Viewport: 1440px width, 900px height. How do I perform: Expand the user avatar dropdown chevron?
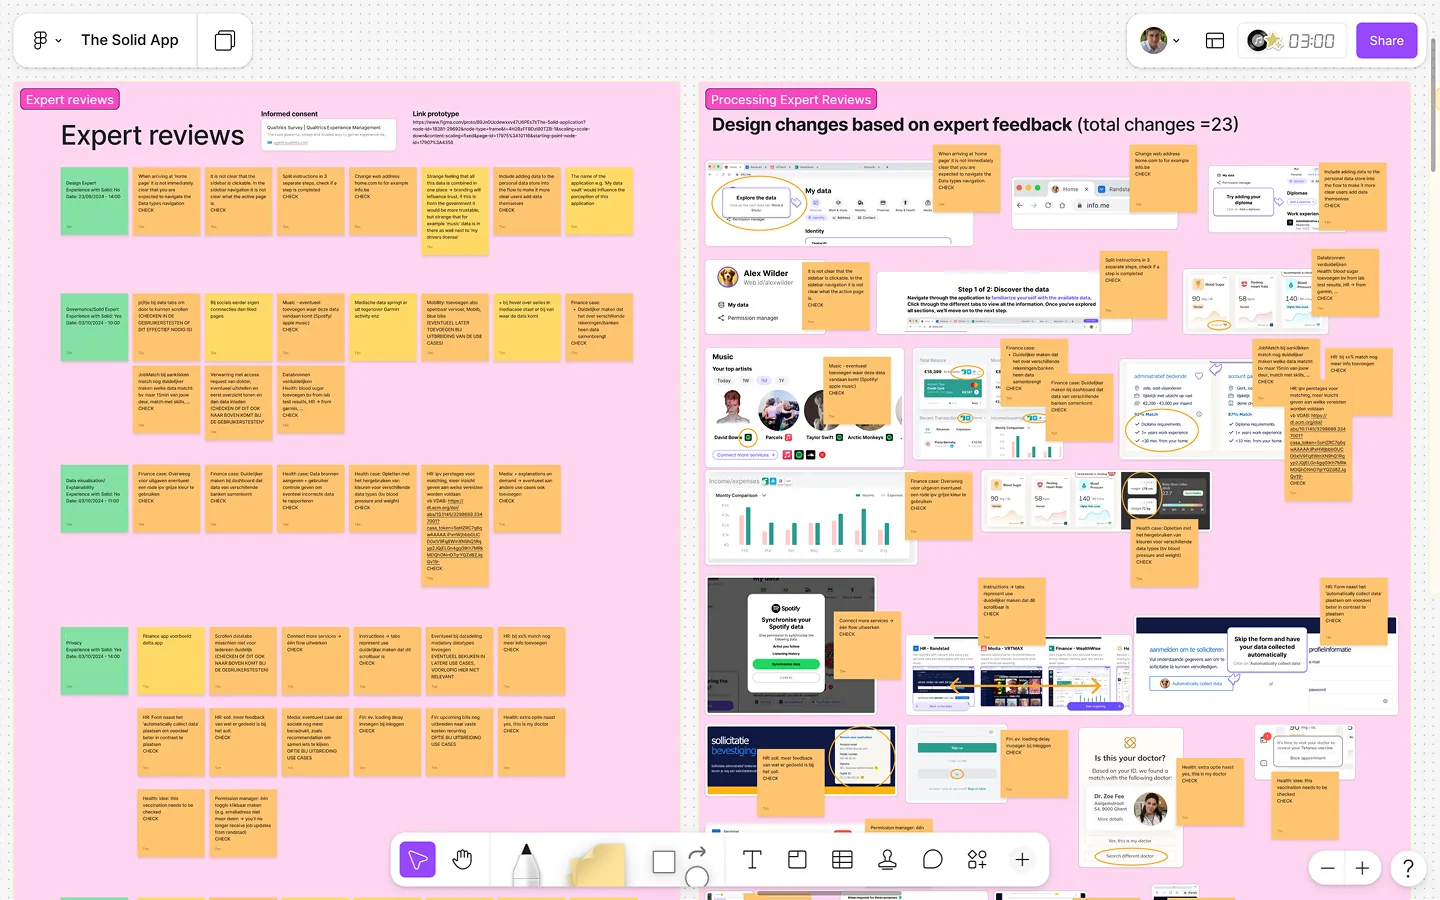point(1176,41)
